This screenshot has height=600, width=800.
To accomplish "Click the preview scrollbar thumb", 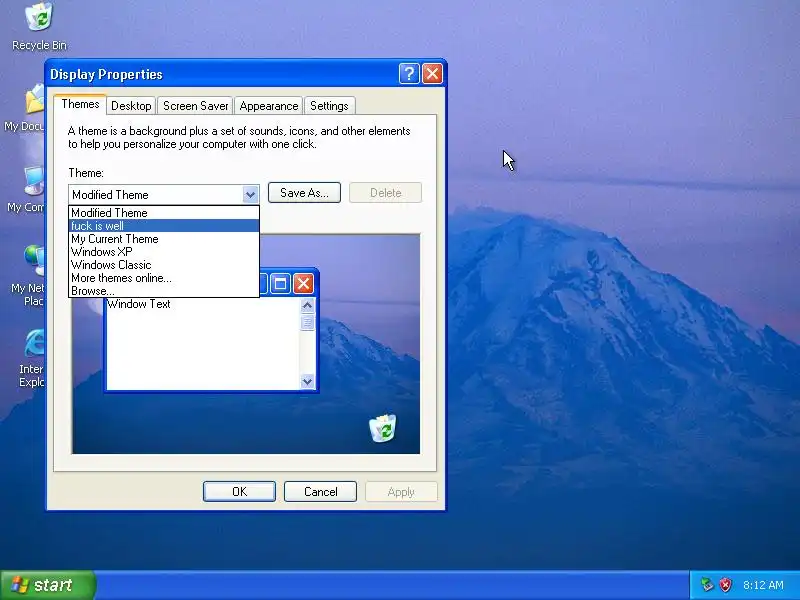I will 307,322.
